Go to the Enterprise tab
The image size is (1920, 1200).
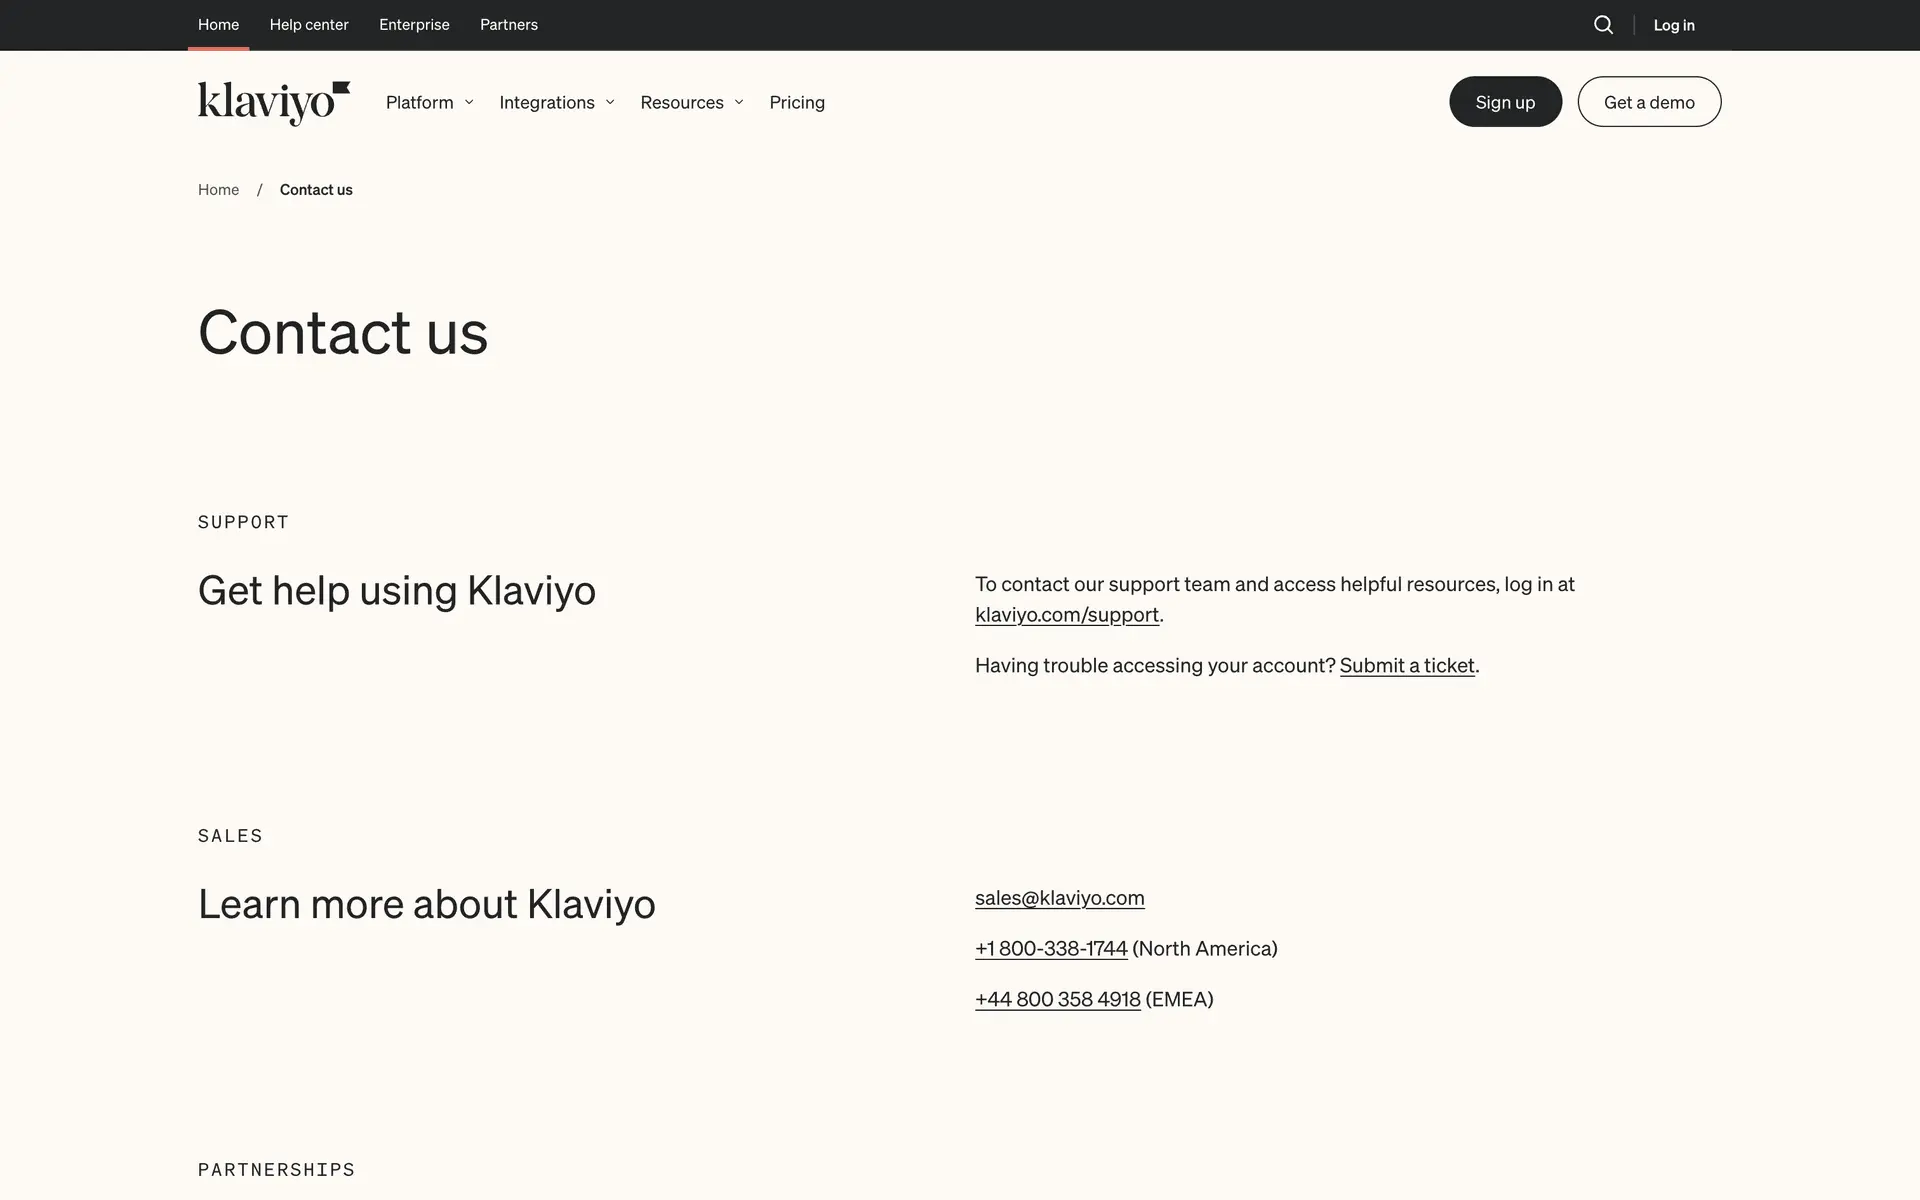tap(414, 25)
